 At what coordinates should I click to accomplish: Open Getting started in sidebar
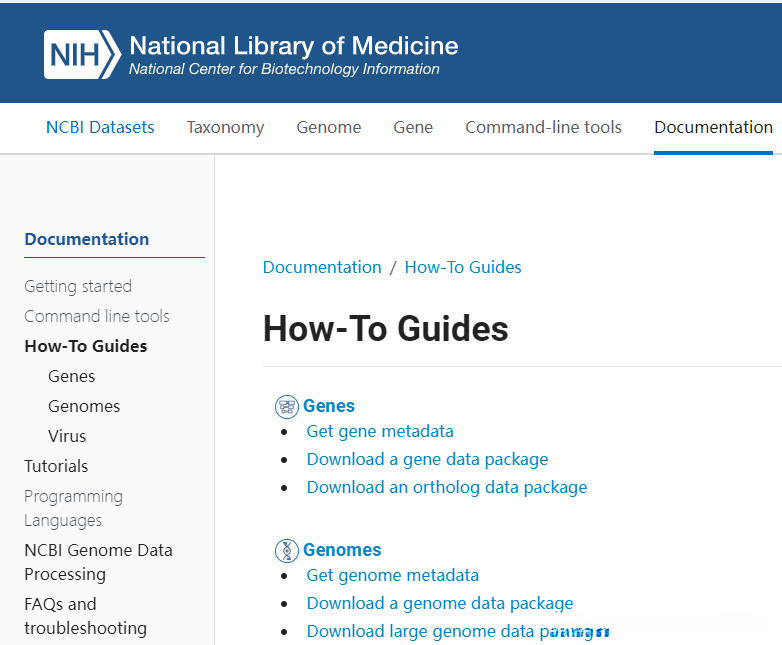(78, 286)
